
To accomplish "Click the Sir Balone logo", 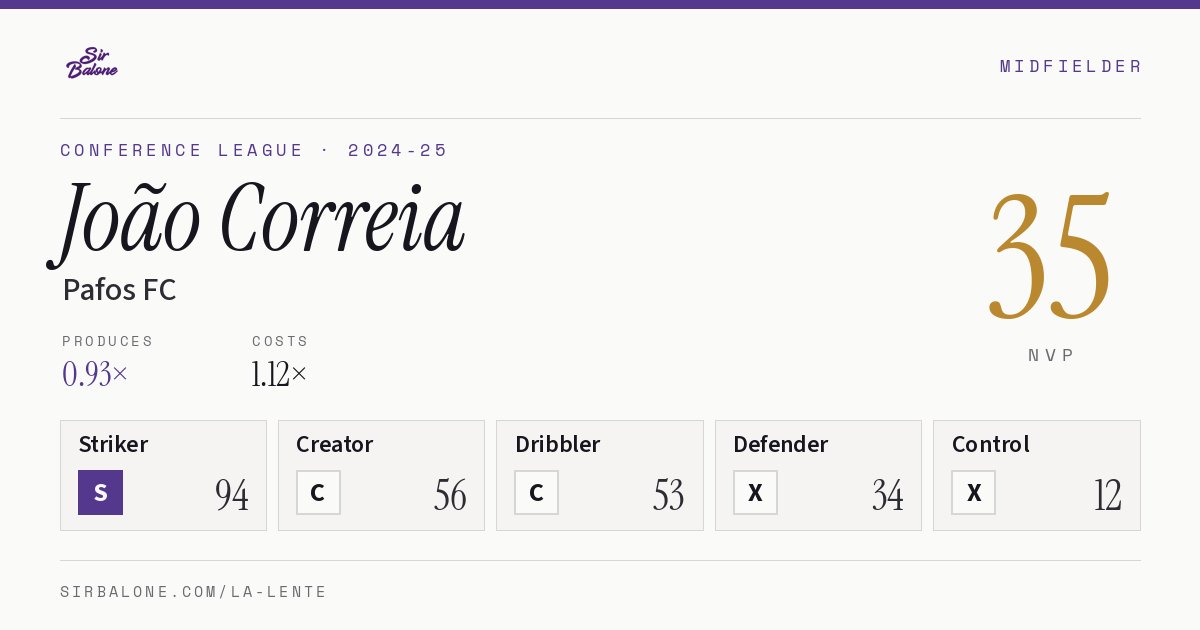I will (92, 63).
